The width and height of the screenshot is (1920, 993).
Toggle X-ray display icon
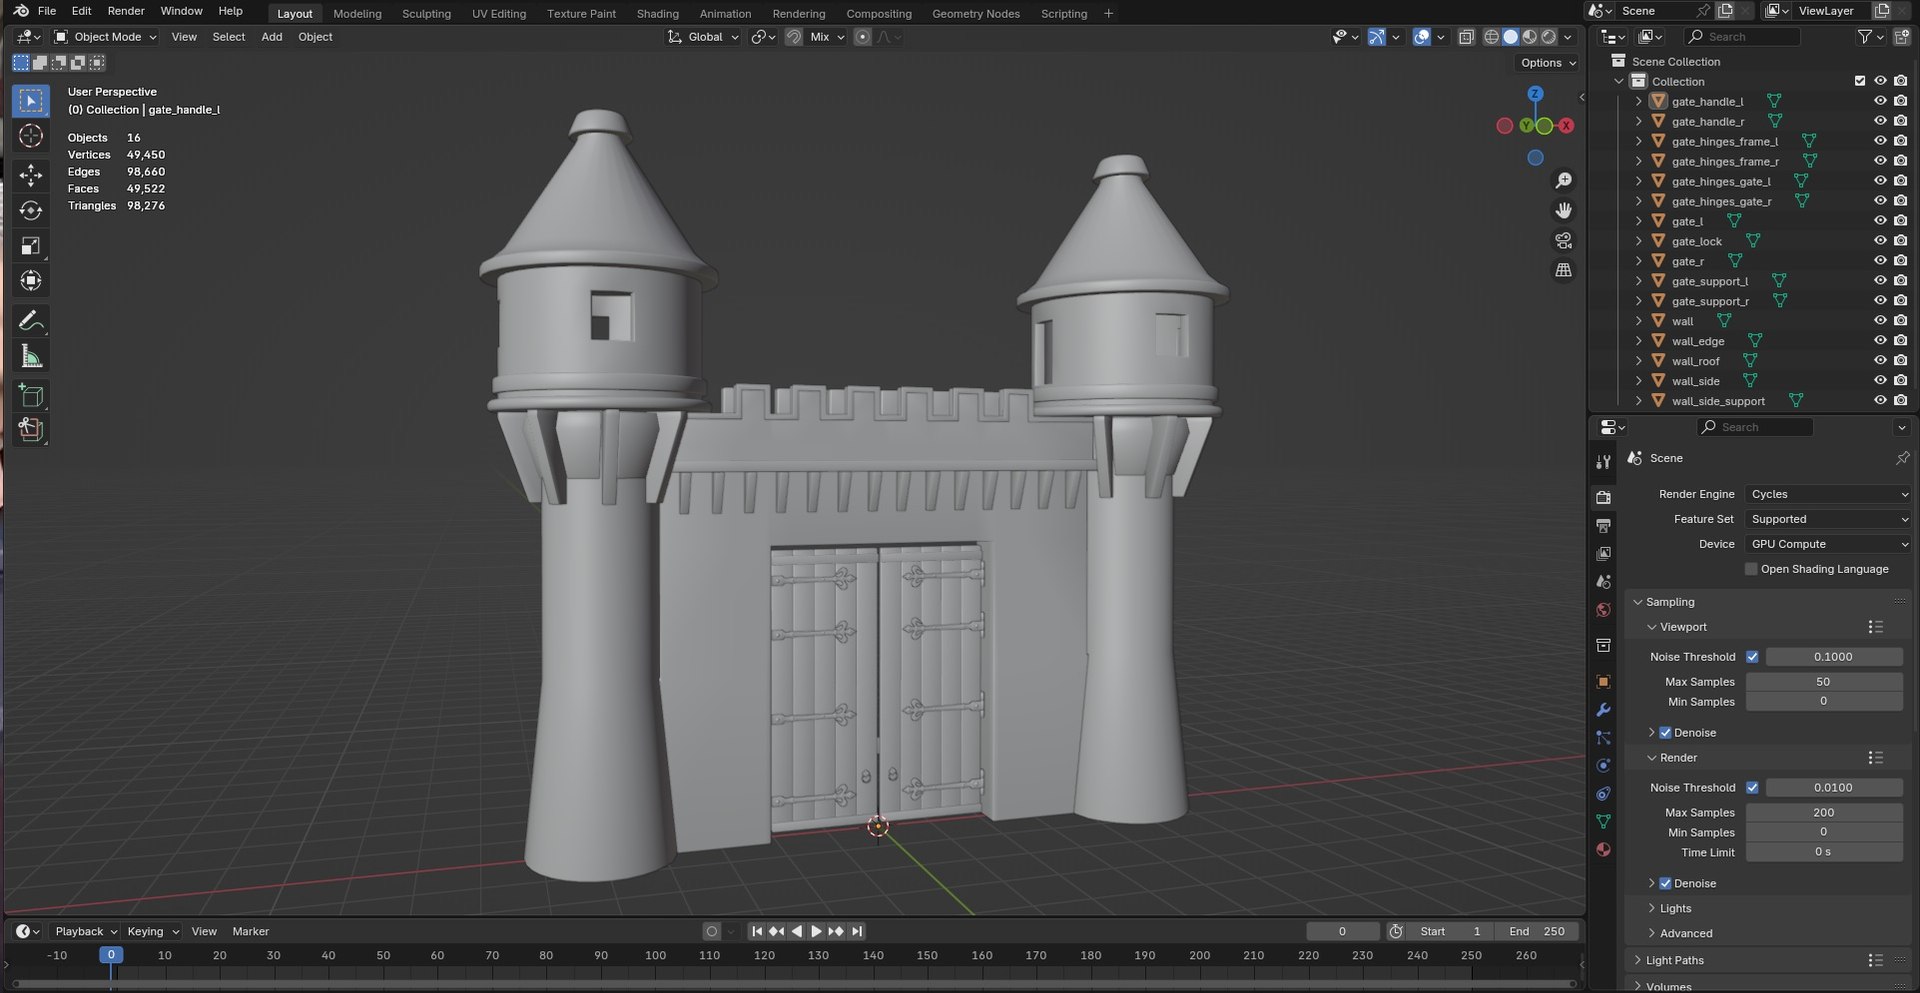coord(1466,37)
